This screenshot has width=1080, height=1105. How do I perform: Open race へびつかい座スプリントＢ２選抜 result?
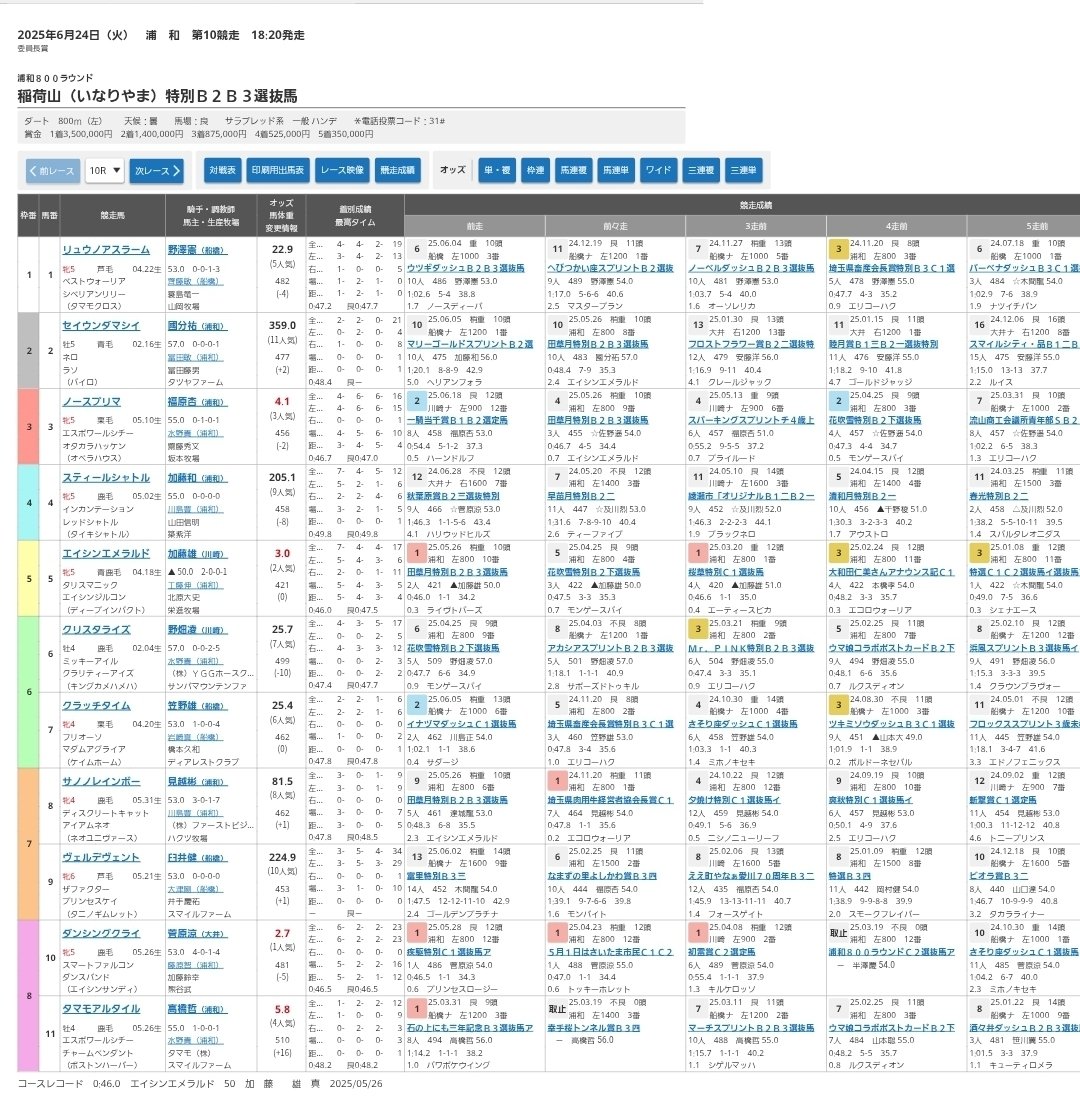[611, 268]
